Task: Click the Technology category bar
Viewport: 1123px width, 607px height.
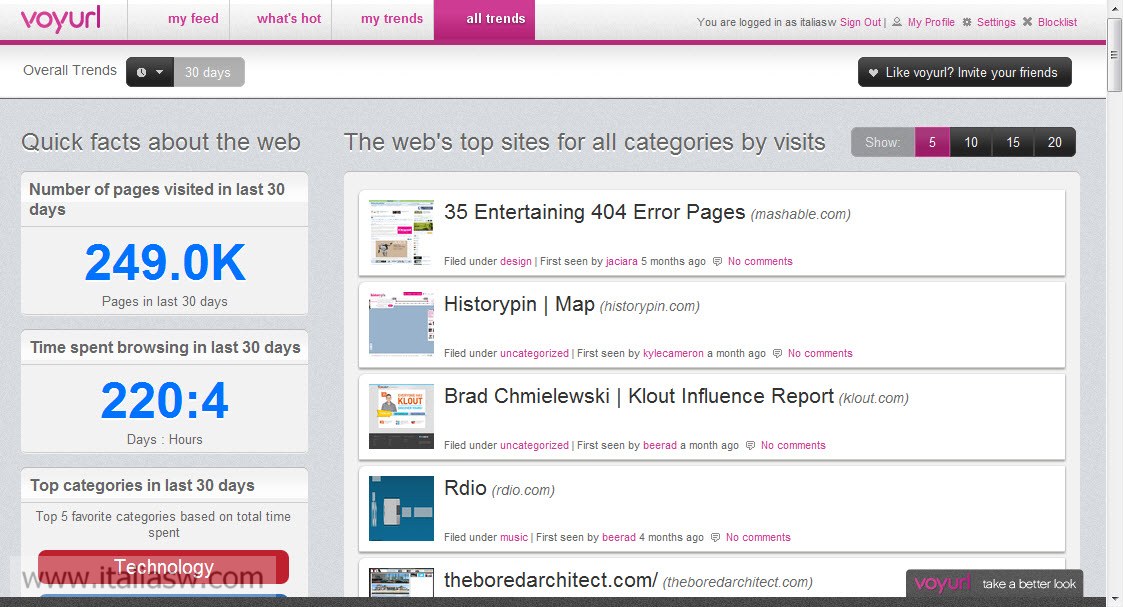Action: click(x=163, y=567)
